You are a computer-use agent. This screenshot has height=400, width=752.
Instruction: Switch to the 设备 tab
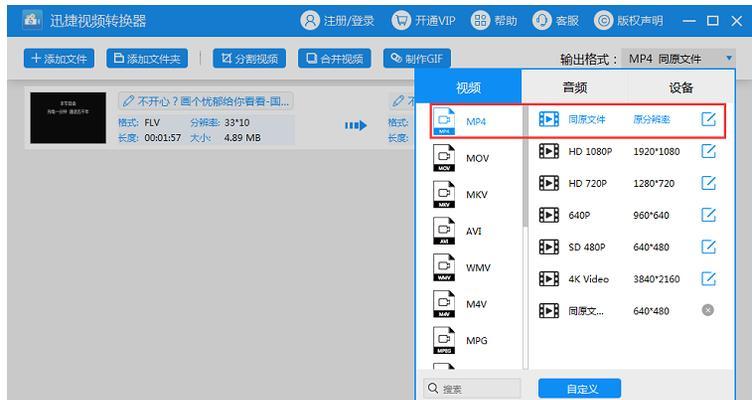(x=681, y=87)
